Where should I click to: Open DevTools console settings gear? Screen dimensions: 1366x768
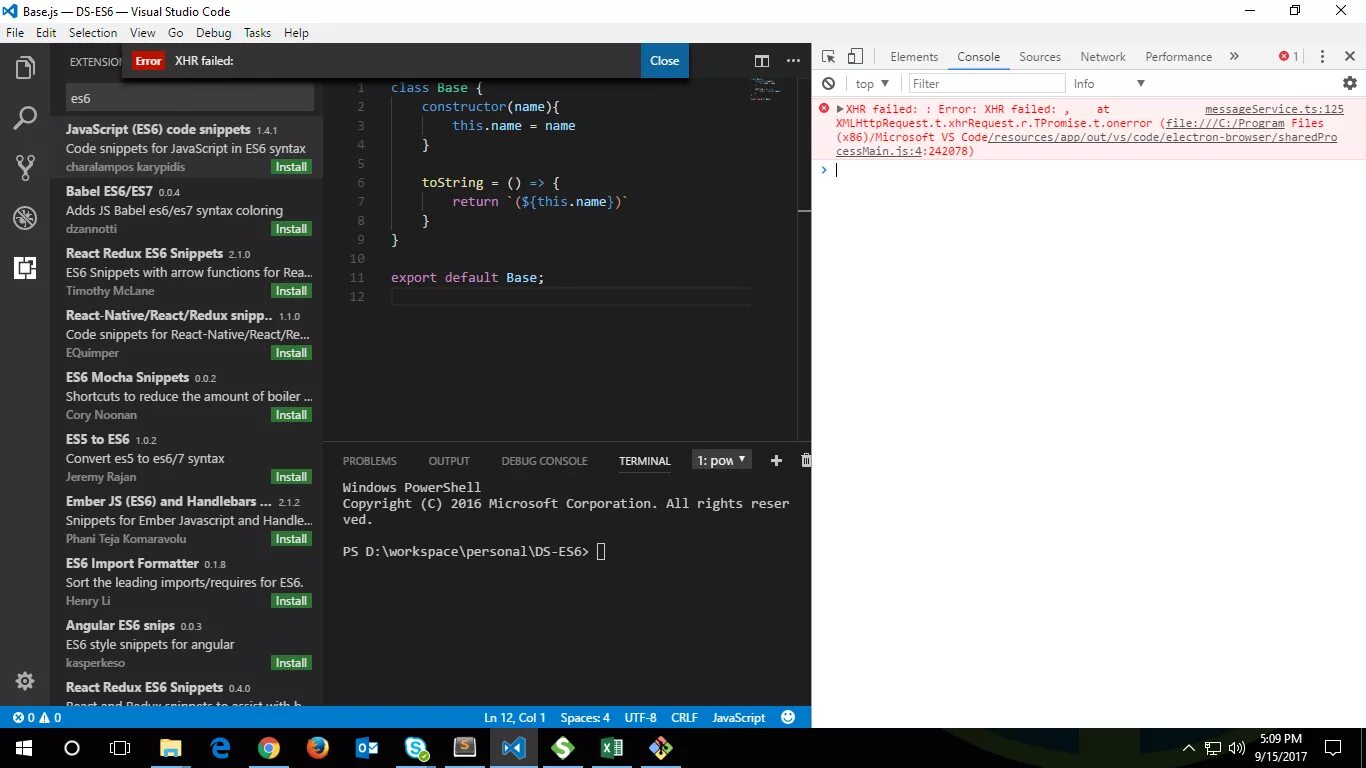tap(1350, 83)
